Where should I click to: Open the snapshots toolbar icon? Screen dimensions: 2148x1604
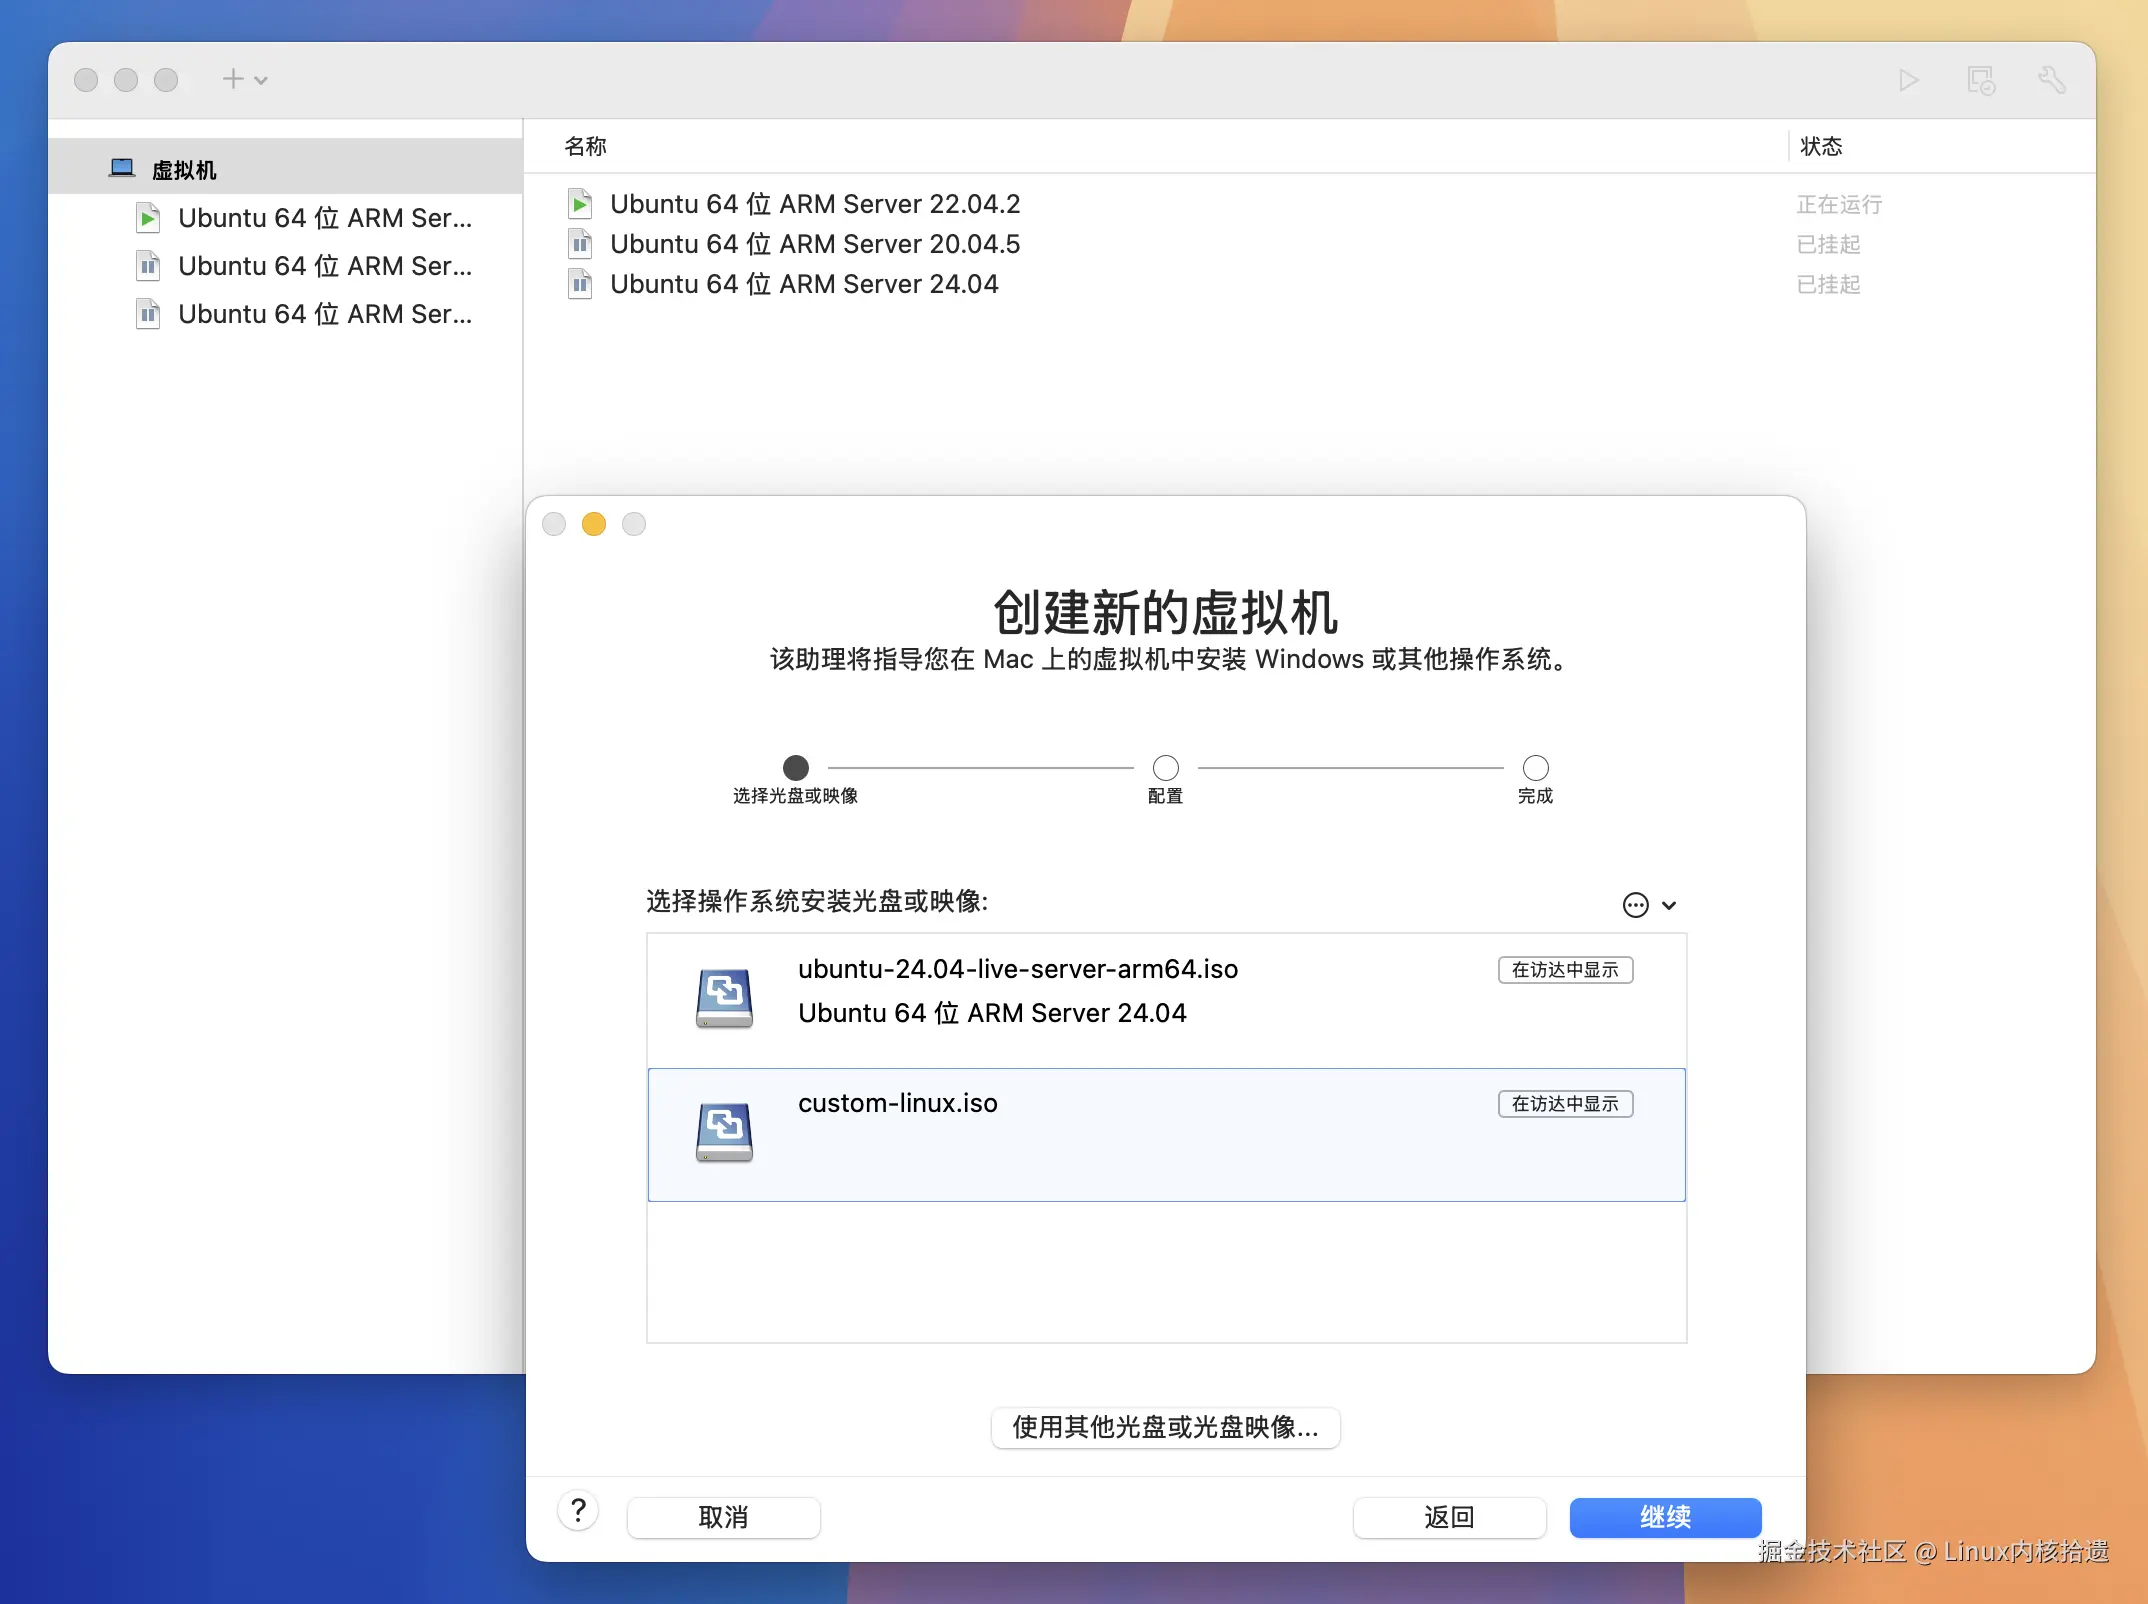click(1980, 80)
